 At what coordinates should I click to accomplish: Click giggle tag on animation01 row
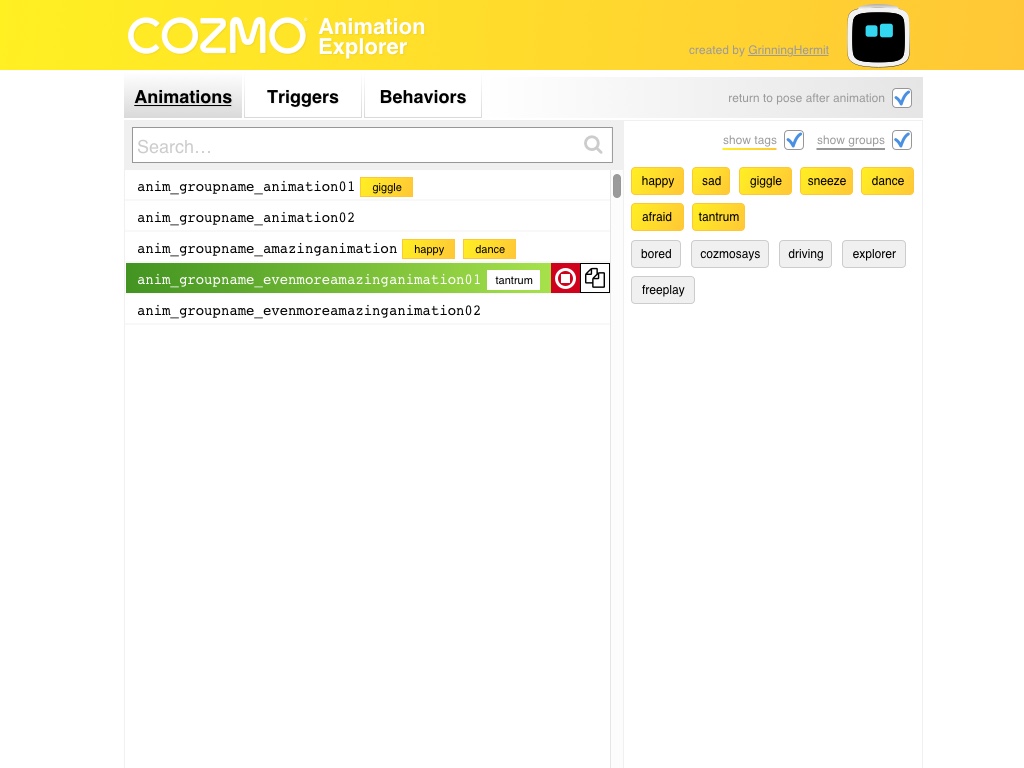386,187
